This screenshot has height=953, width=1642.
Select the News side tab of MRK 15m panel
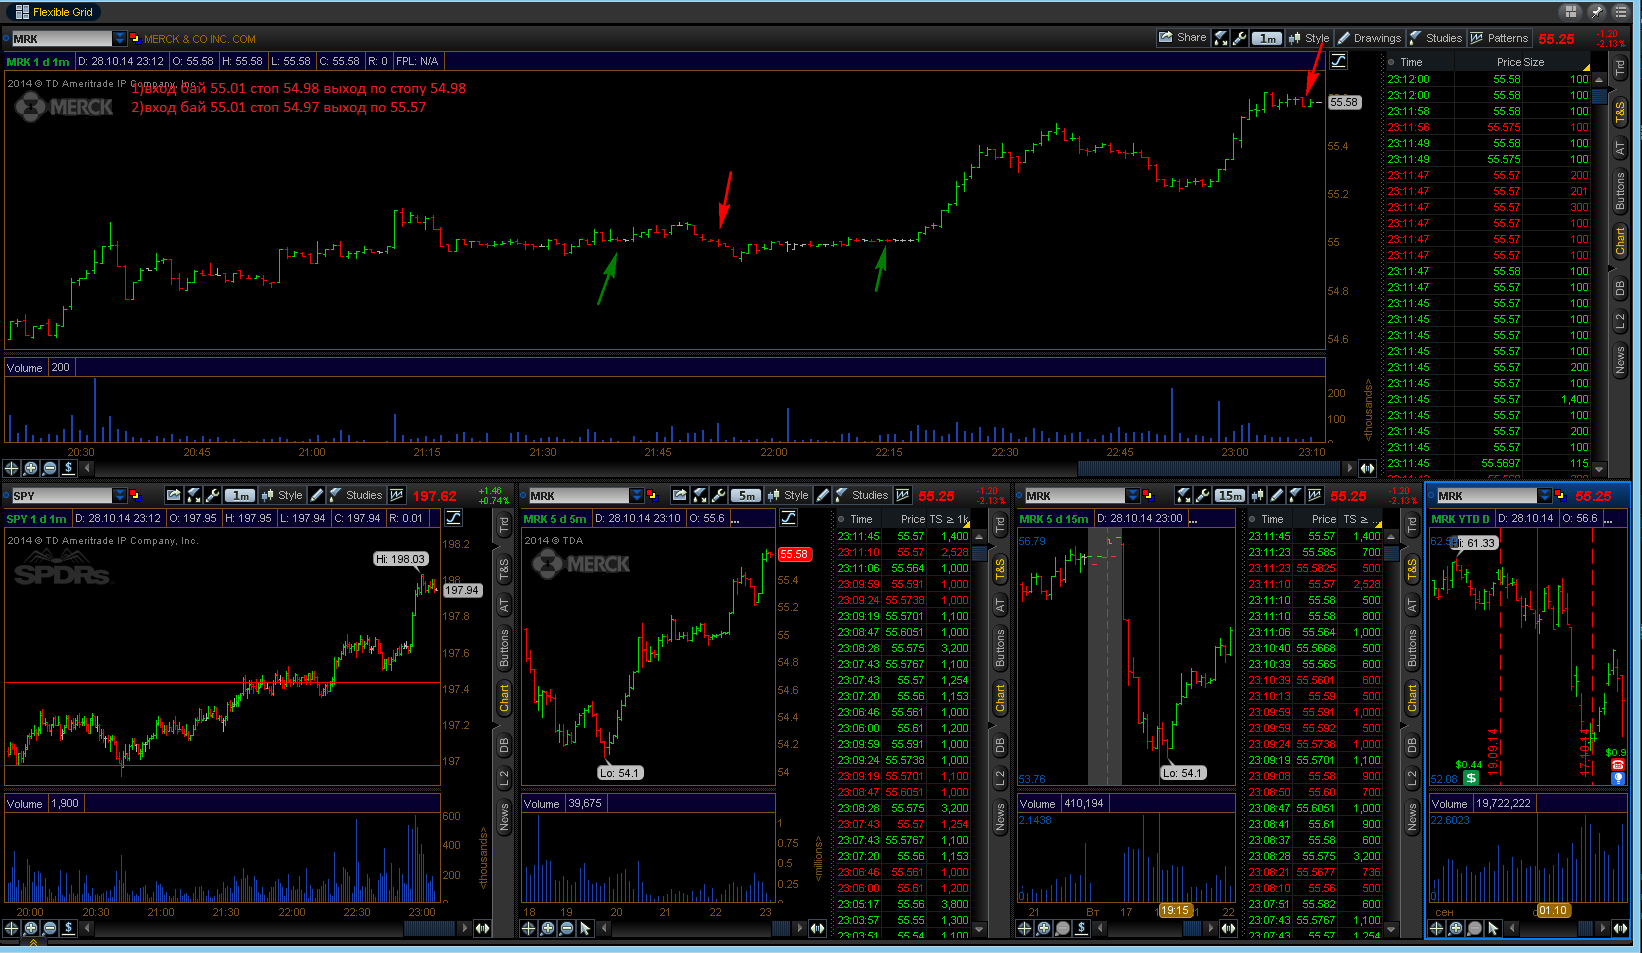1412,818
